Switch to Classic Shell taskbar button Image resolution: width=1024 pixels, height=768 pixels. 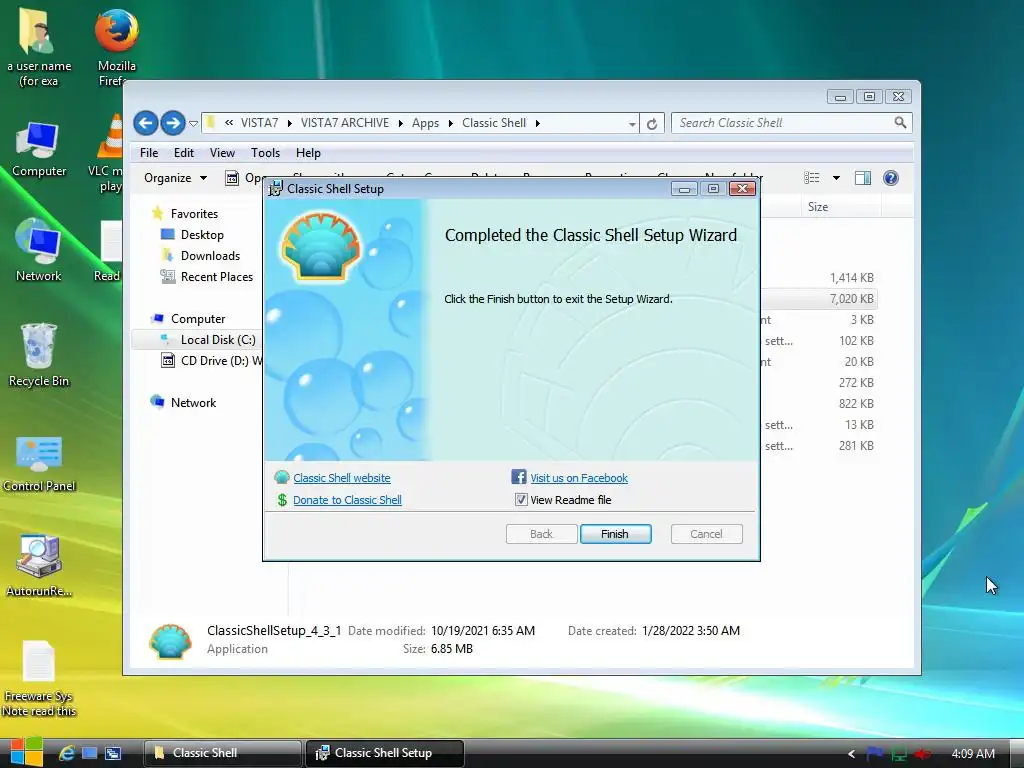point(223,753)
